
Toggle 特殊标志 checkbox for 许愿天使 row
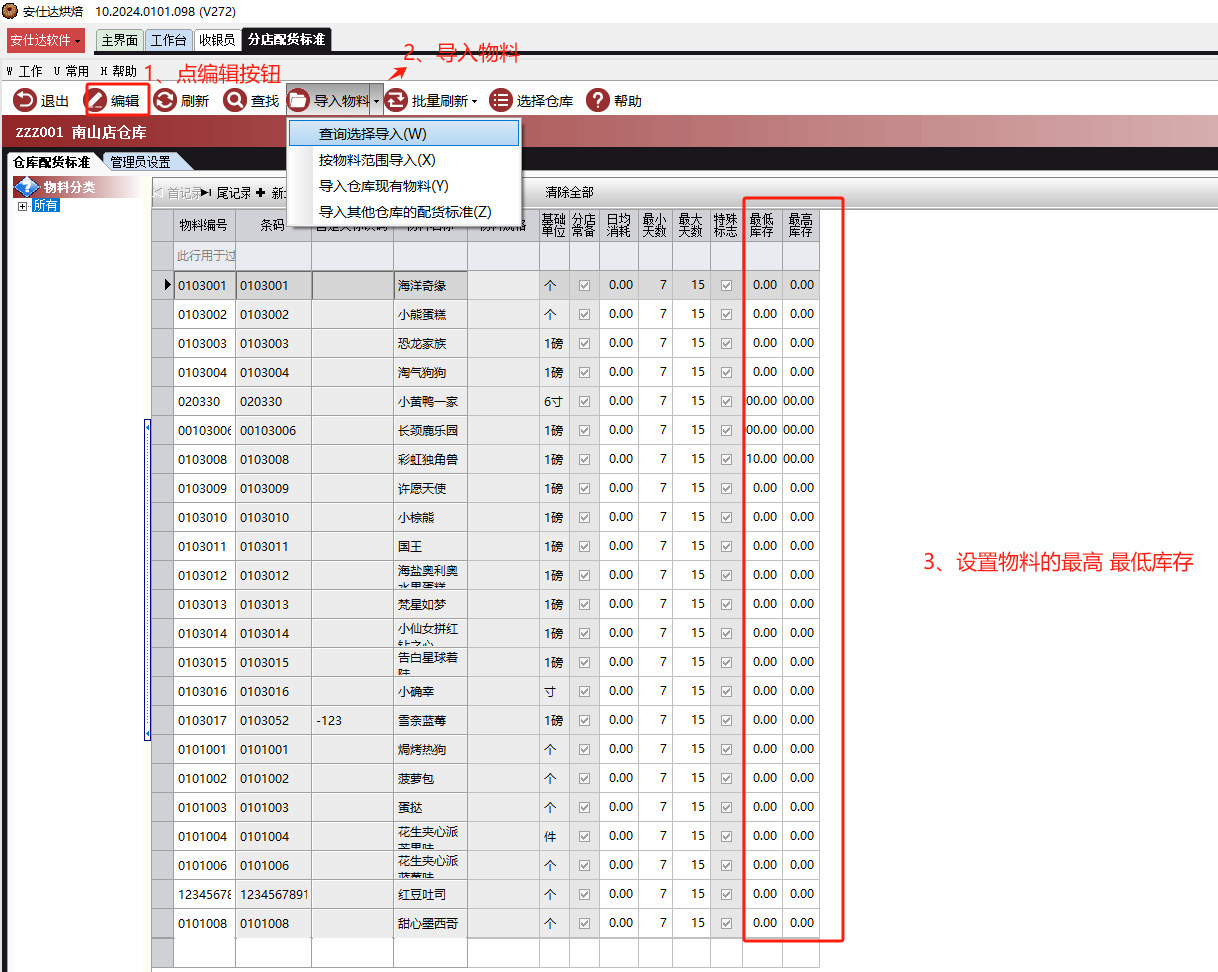pyautogui.click(x=727, y=488)
